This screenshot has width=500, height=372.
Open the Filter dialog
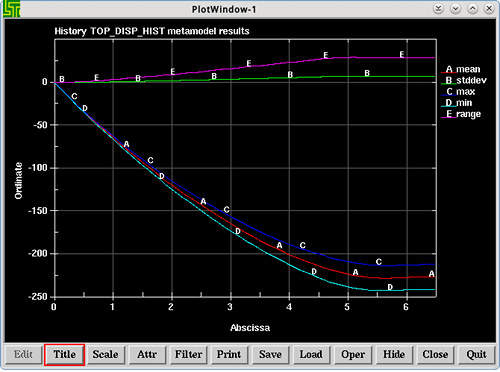coord(188,354)
